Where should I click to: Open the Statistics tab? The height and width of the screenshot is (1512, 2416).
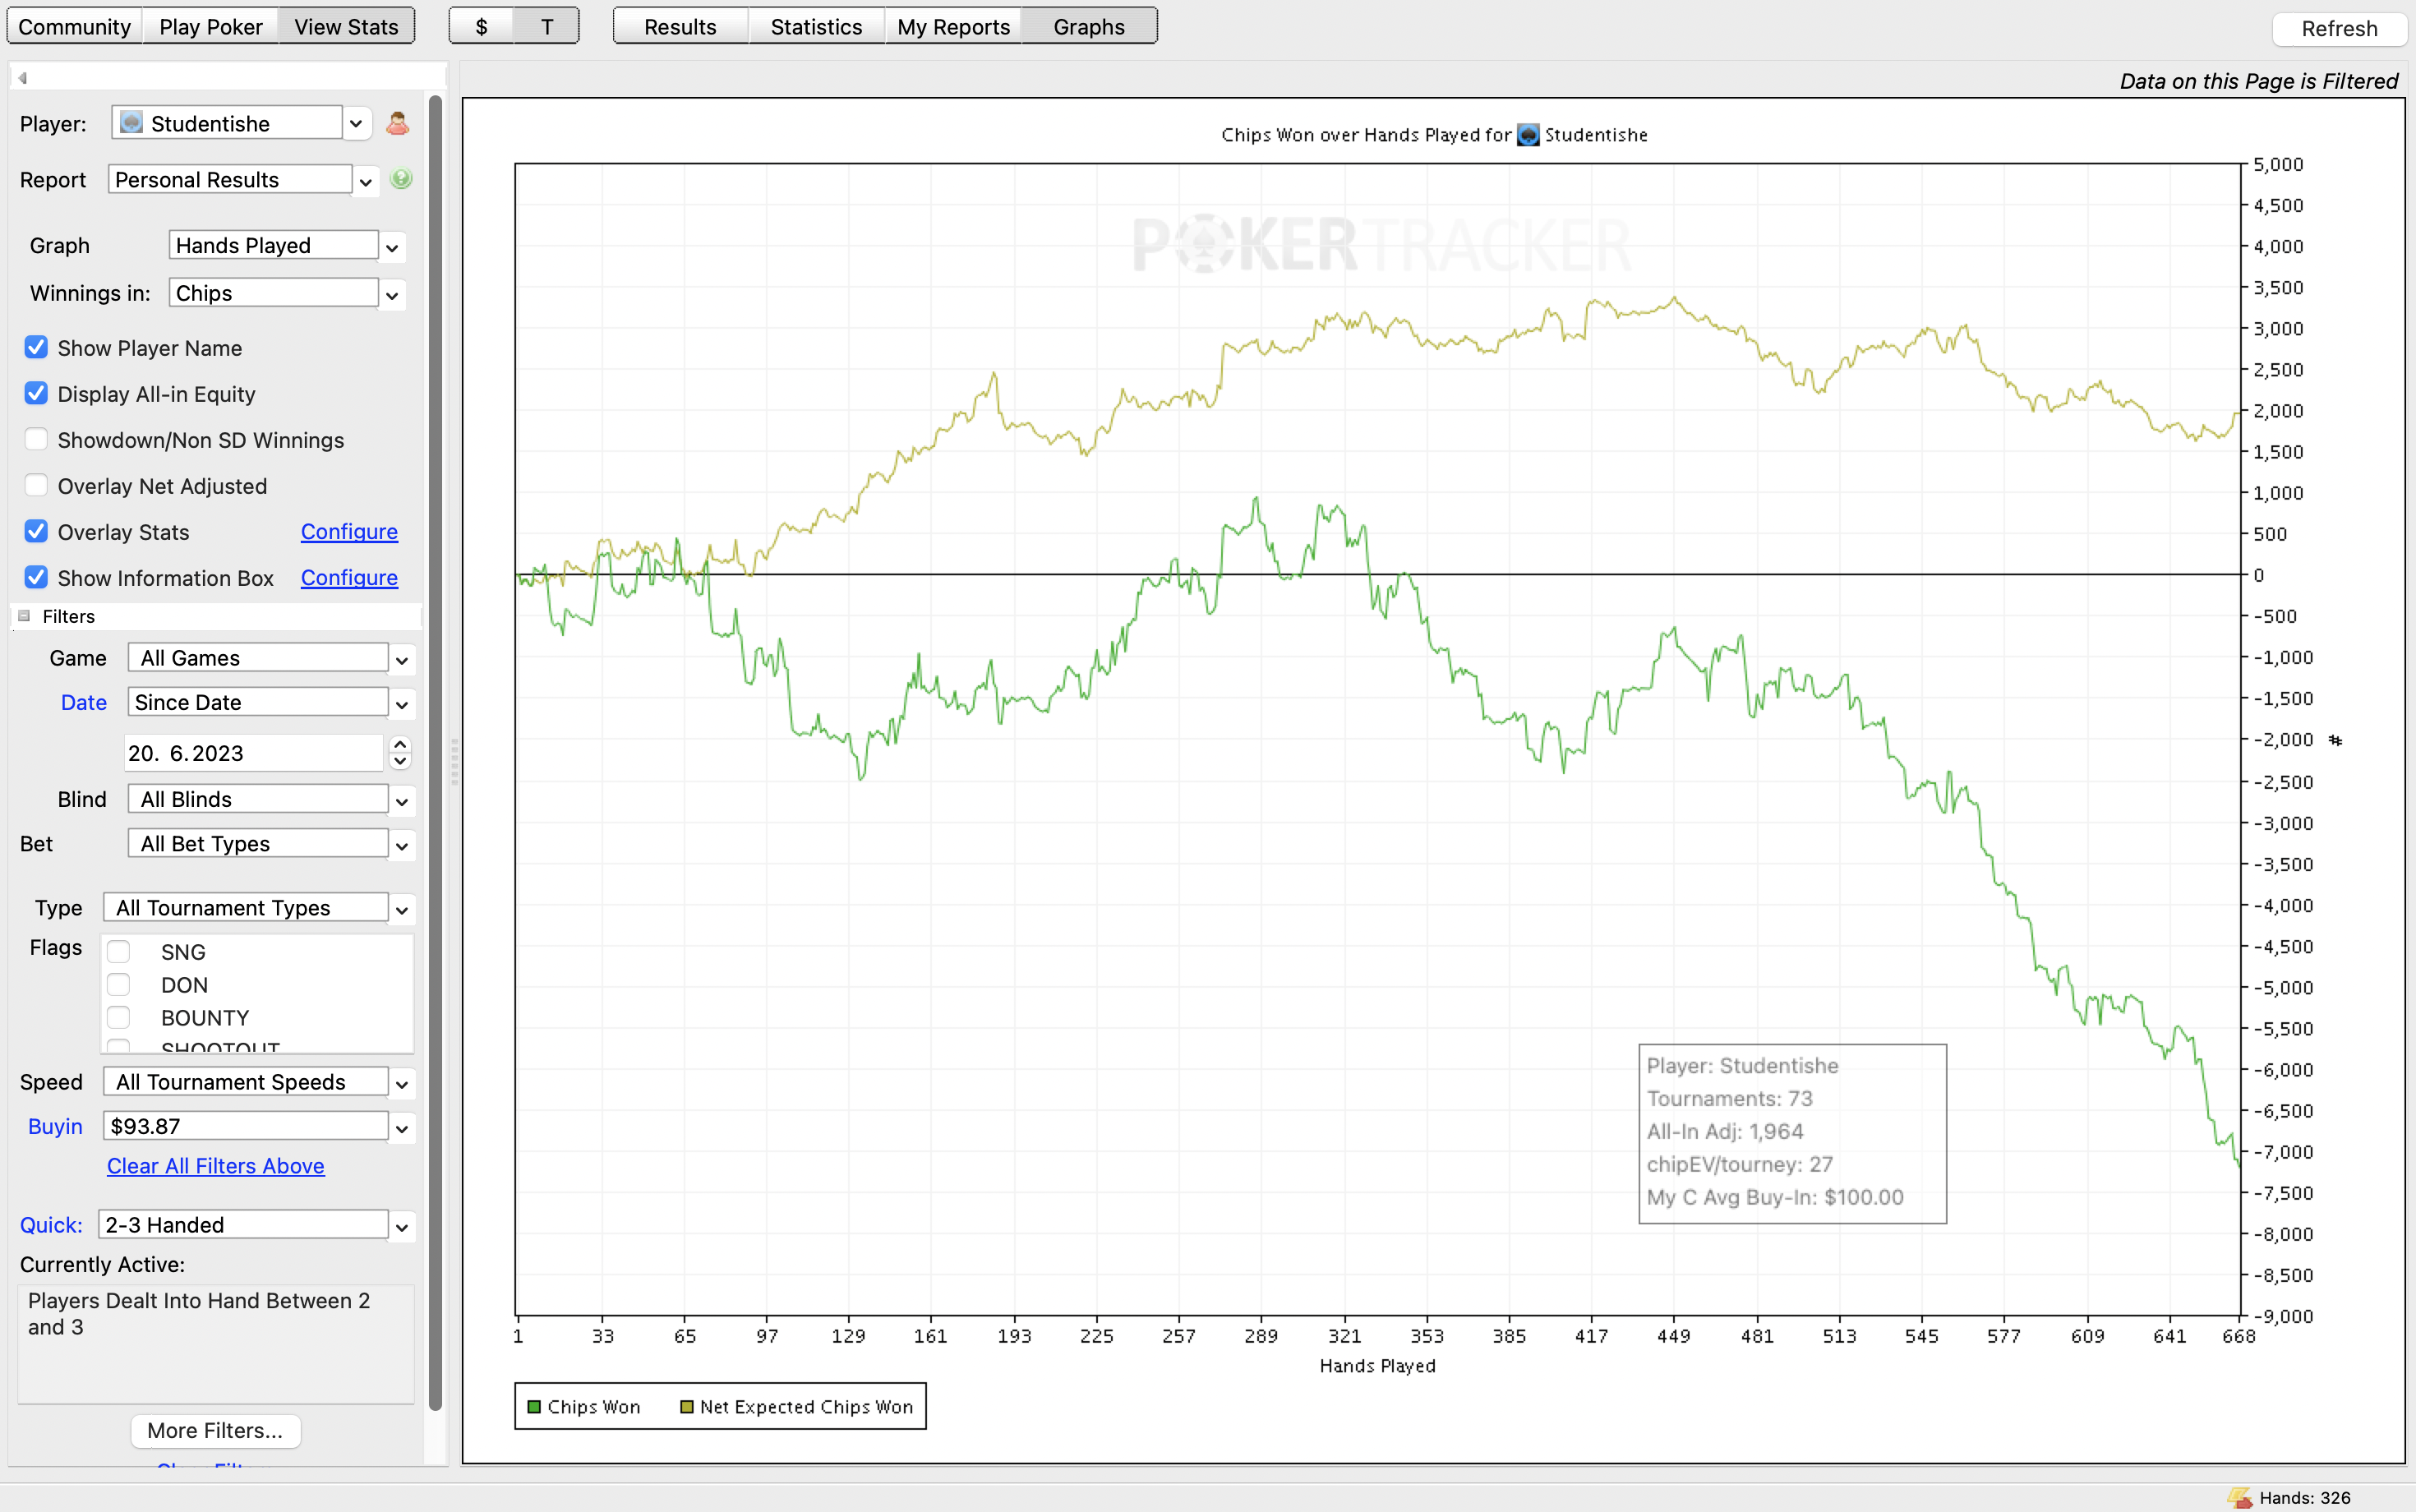click(816, 26)
